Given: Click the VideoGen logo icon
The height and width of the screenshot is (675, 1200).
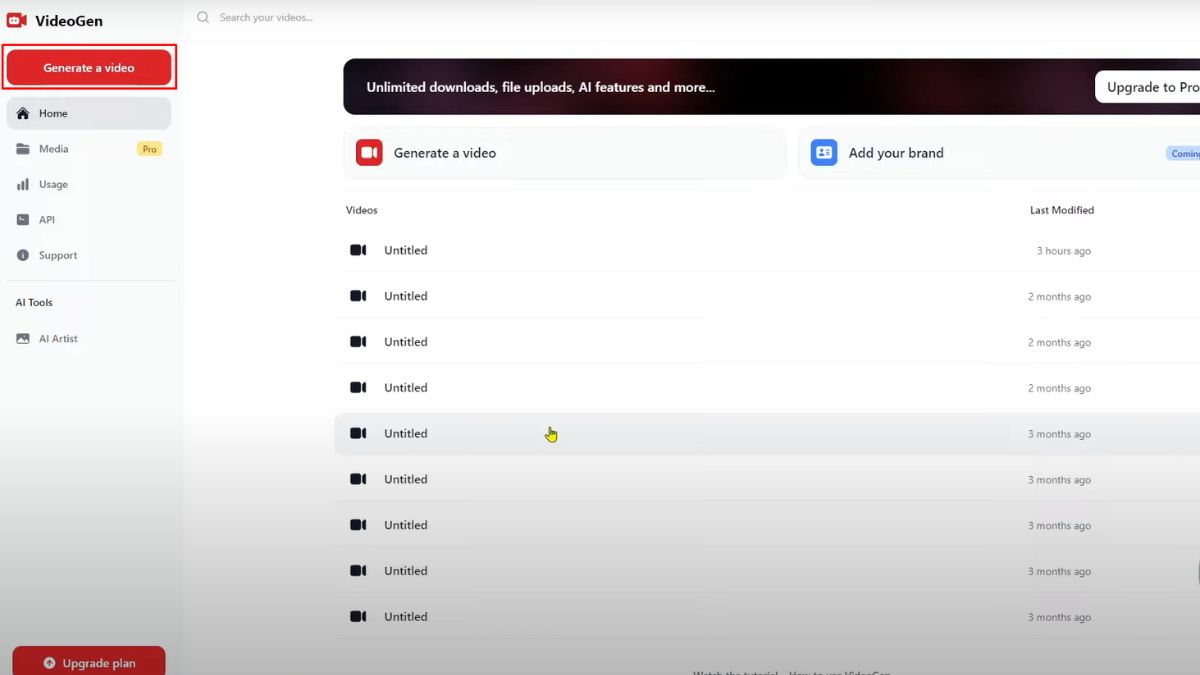Looking at the screenshot, I should coord(15,20).
